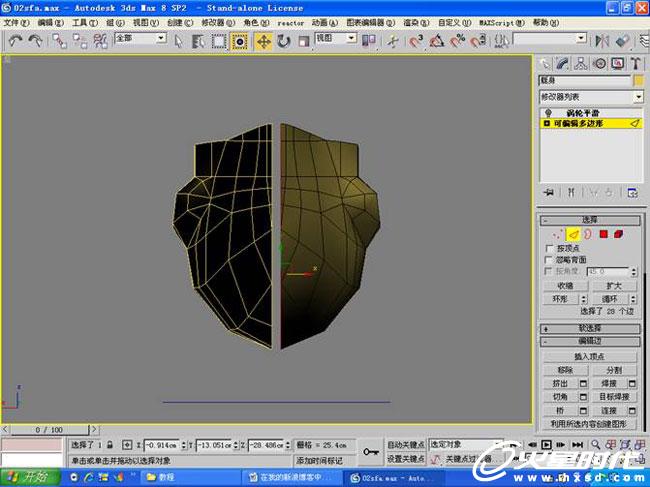This screenshot has height=487, width=650.
Task: Select Border sub-object level icon
Action: [588, 235]
